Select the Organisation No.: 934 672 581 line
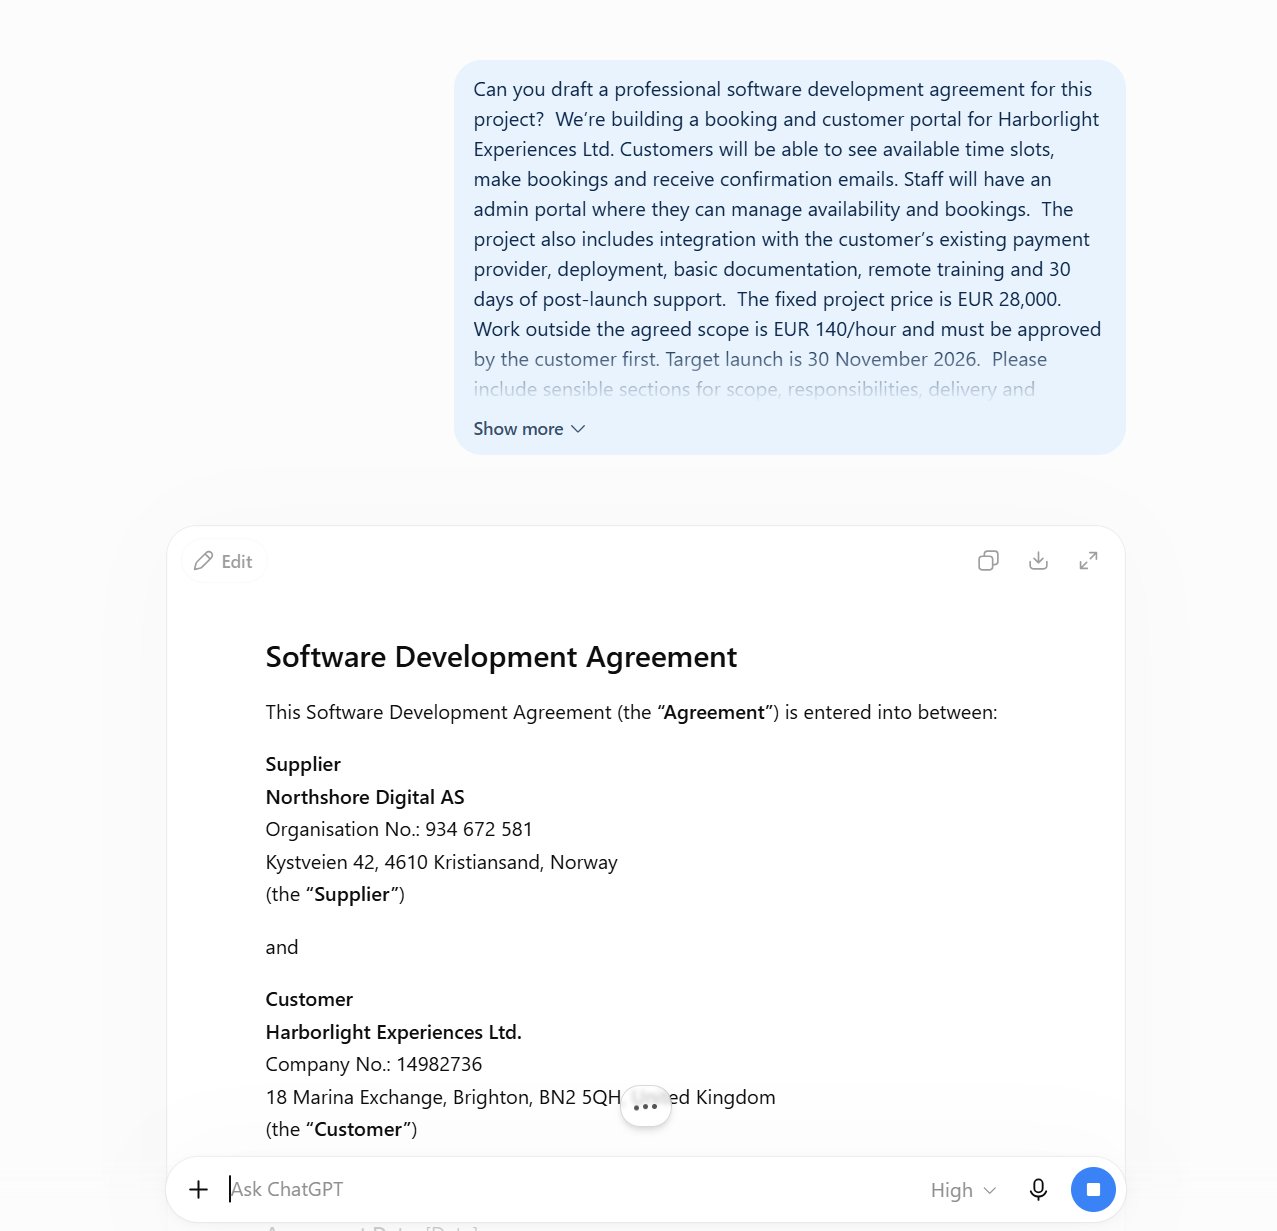Image resolution: width=1277 pixels, height=1231 pixels. 399,829
